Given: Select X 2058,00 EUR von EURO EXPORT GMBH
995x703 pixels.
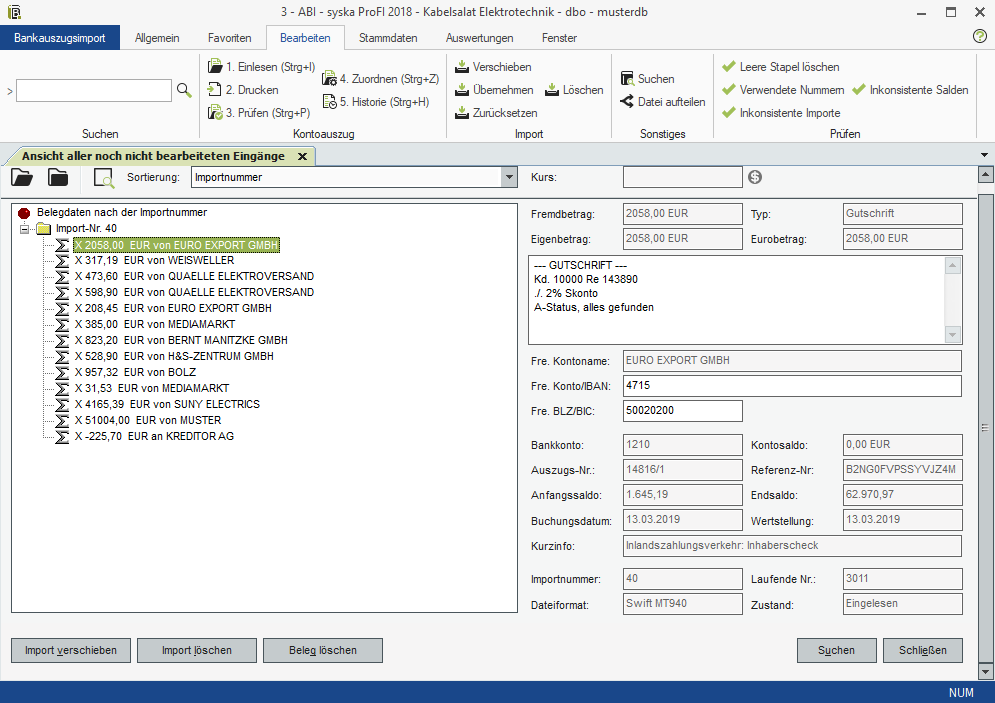Looking at the screenshot, I should click(x=176, y=245).
